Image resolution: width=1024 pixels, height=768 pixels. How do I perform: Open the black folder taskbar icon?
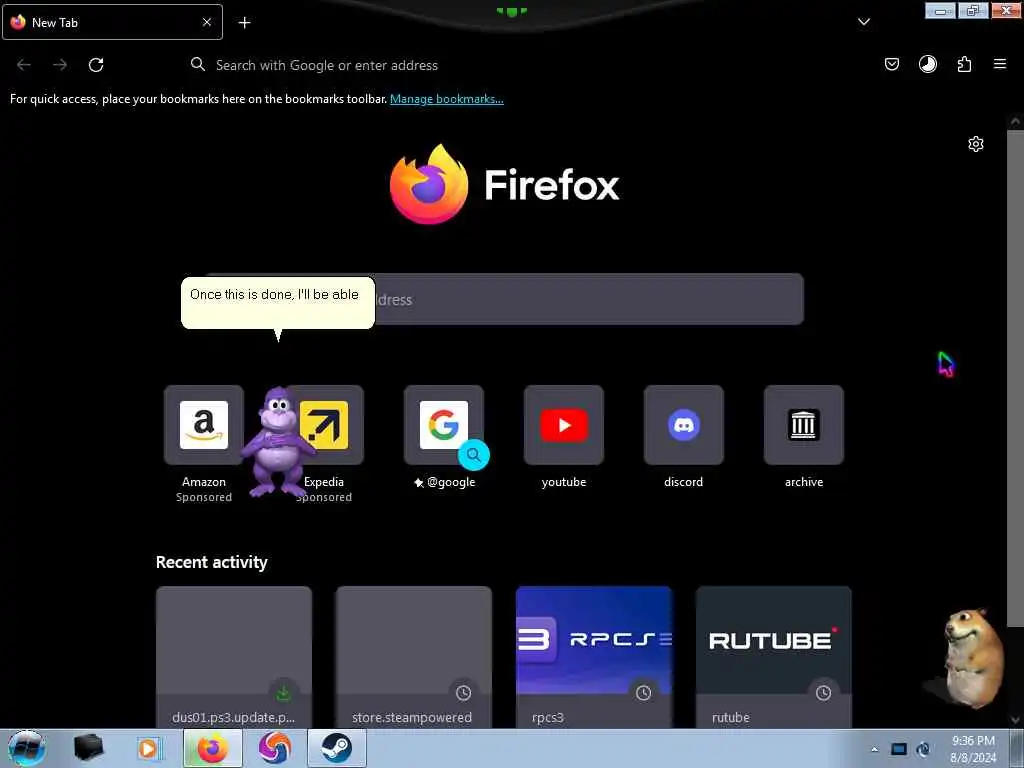point(88,748)
